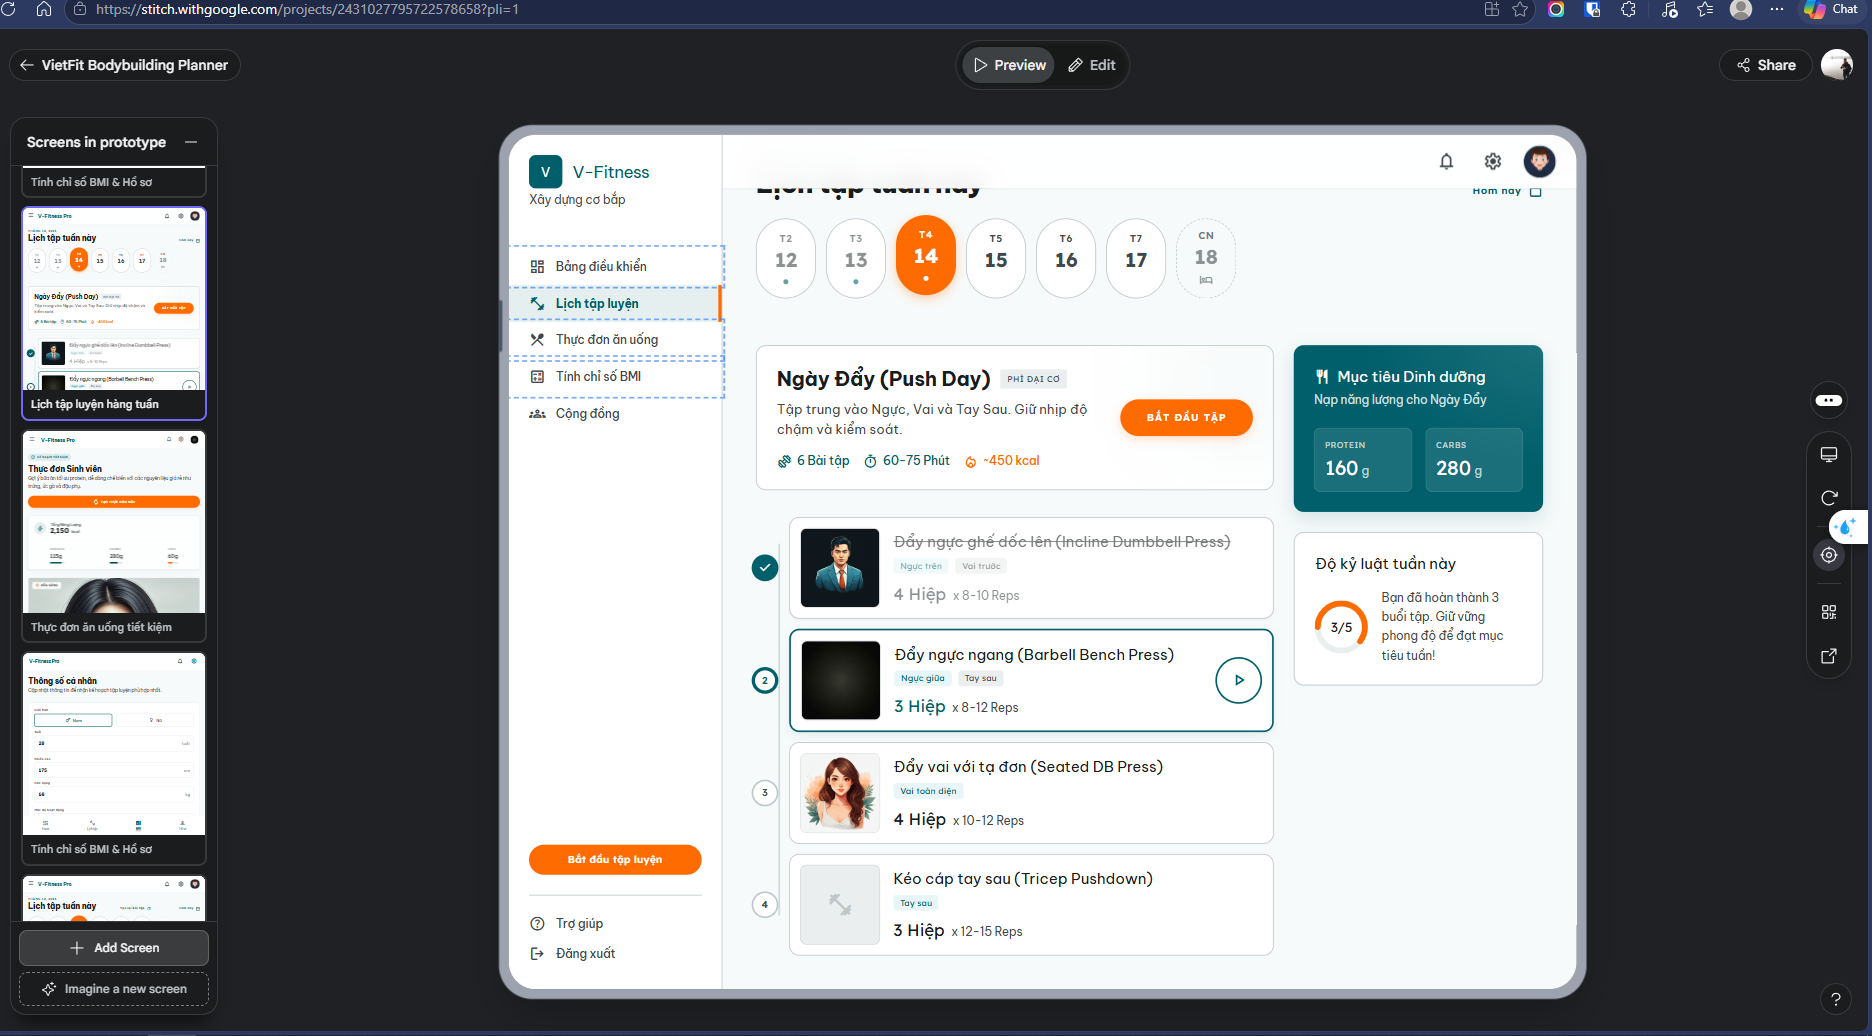Switch to Edit mode

pos(1091,65)
